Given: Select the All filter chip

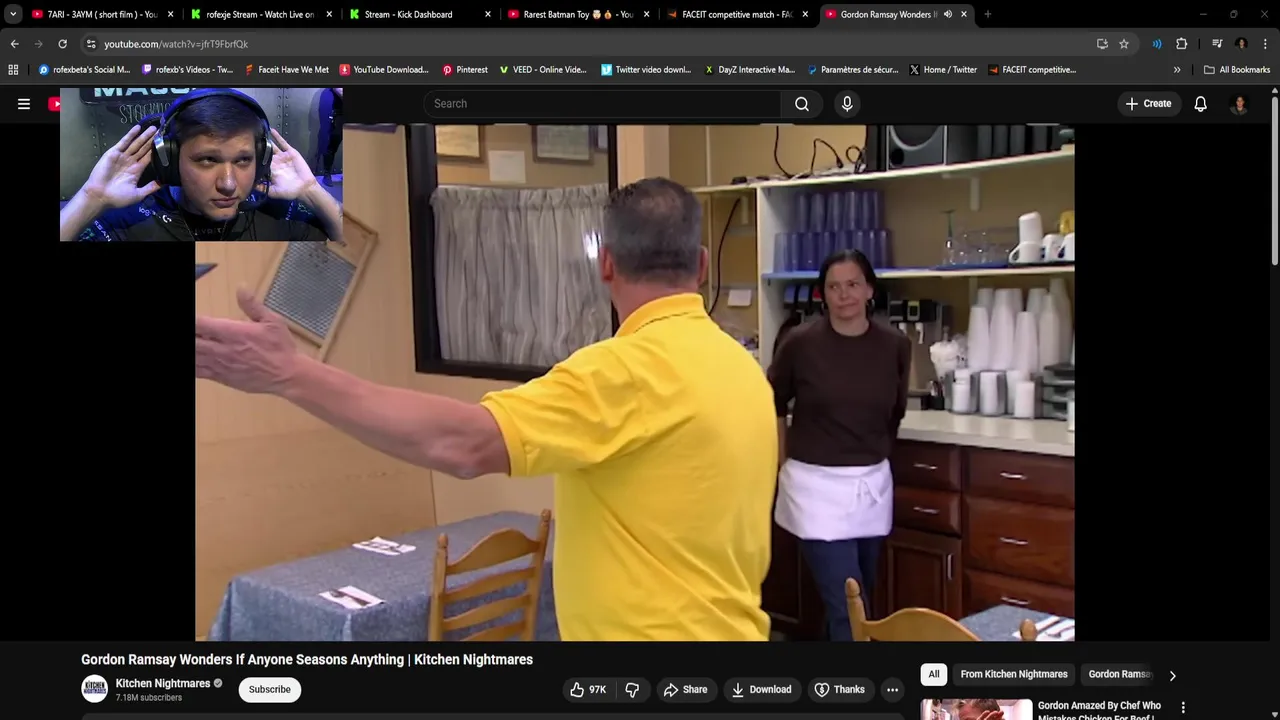Looking at the screenshot, I should pyautogui.click(x=934, y=674).
